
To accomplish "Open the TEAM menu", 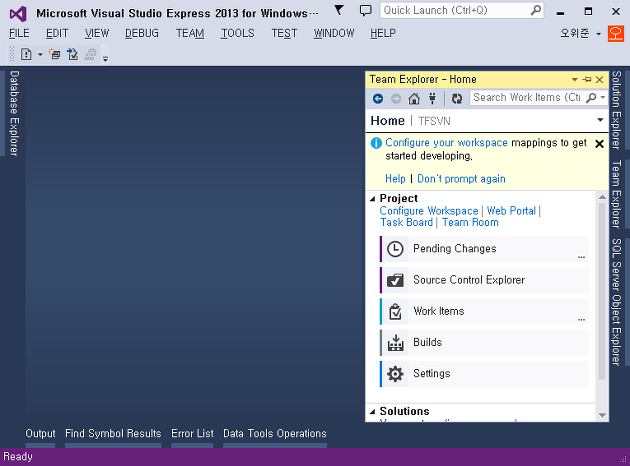I will click(190, 33).
